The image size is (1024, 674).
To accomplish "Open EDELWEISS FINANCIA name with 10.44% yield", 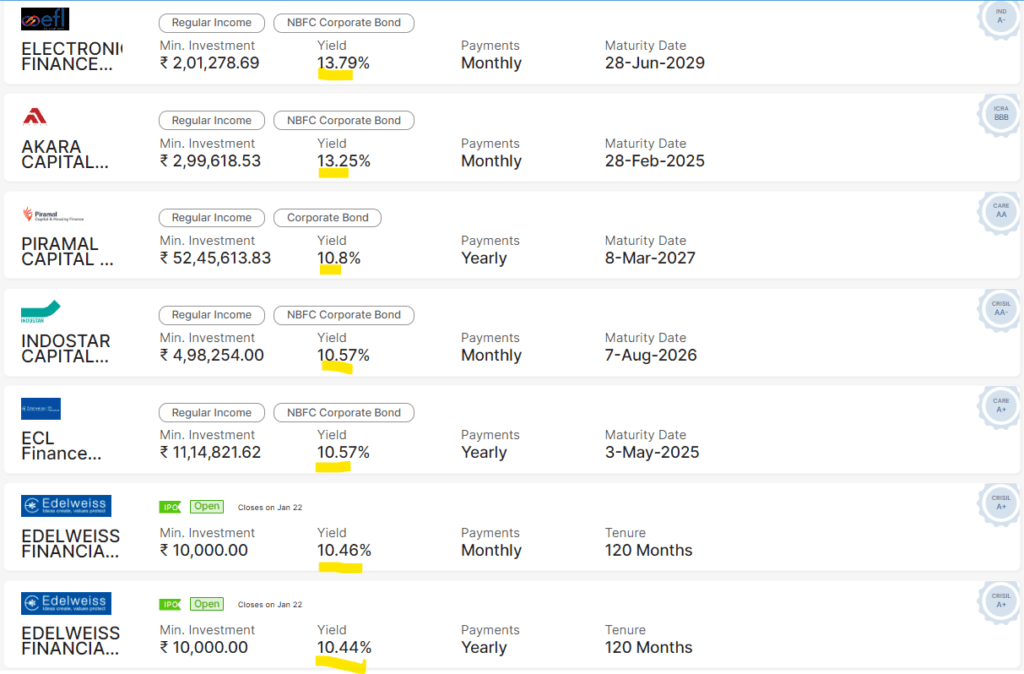I will 71,641.
